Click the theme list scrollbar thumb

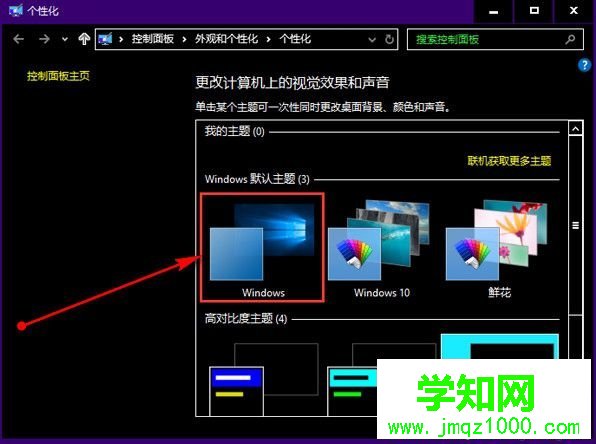tap(575, 225)
